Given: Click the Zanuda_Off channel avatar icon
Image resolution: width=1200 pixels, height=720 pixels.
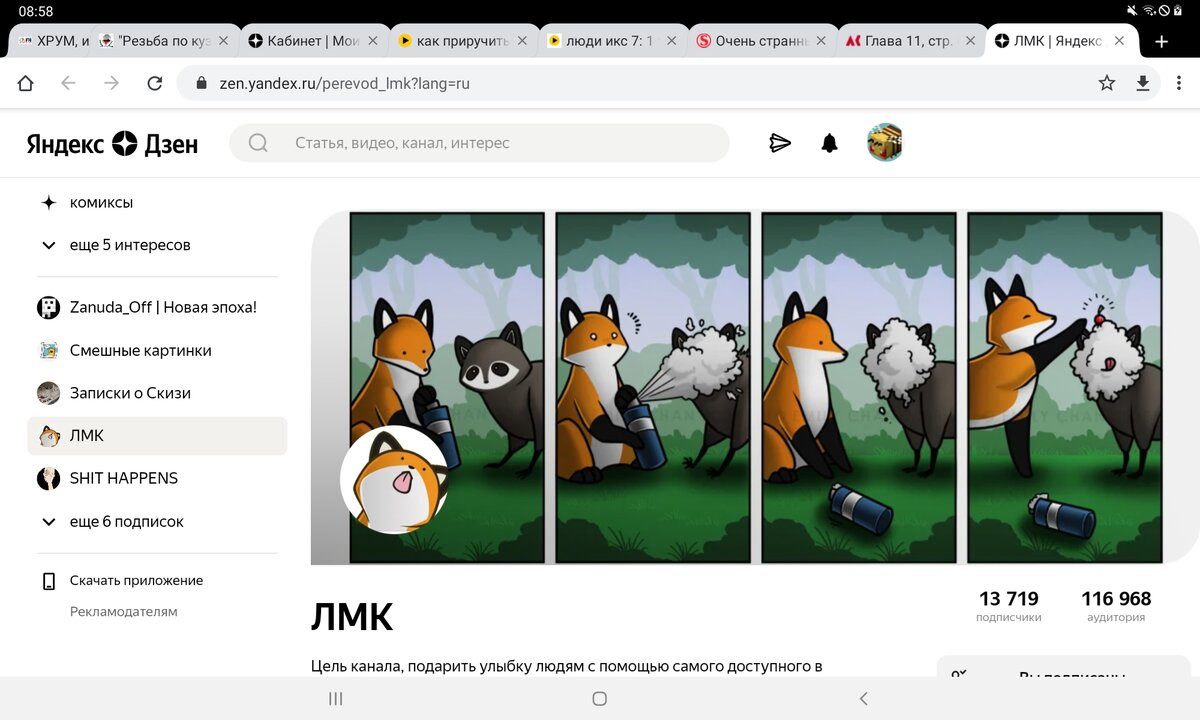Looking at the screenshot, I should (x=48, y=307).
